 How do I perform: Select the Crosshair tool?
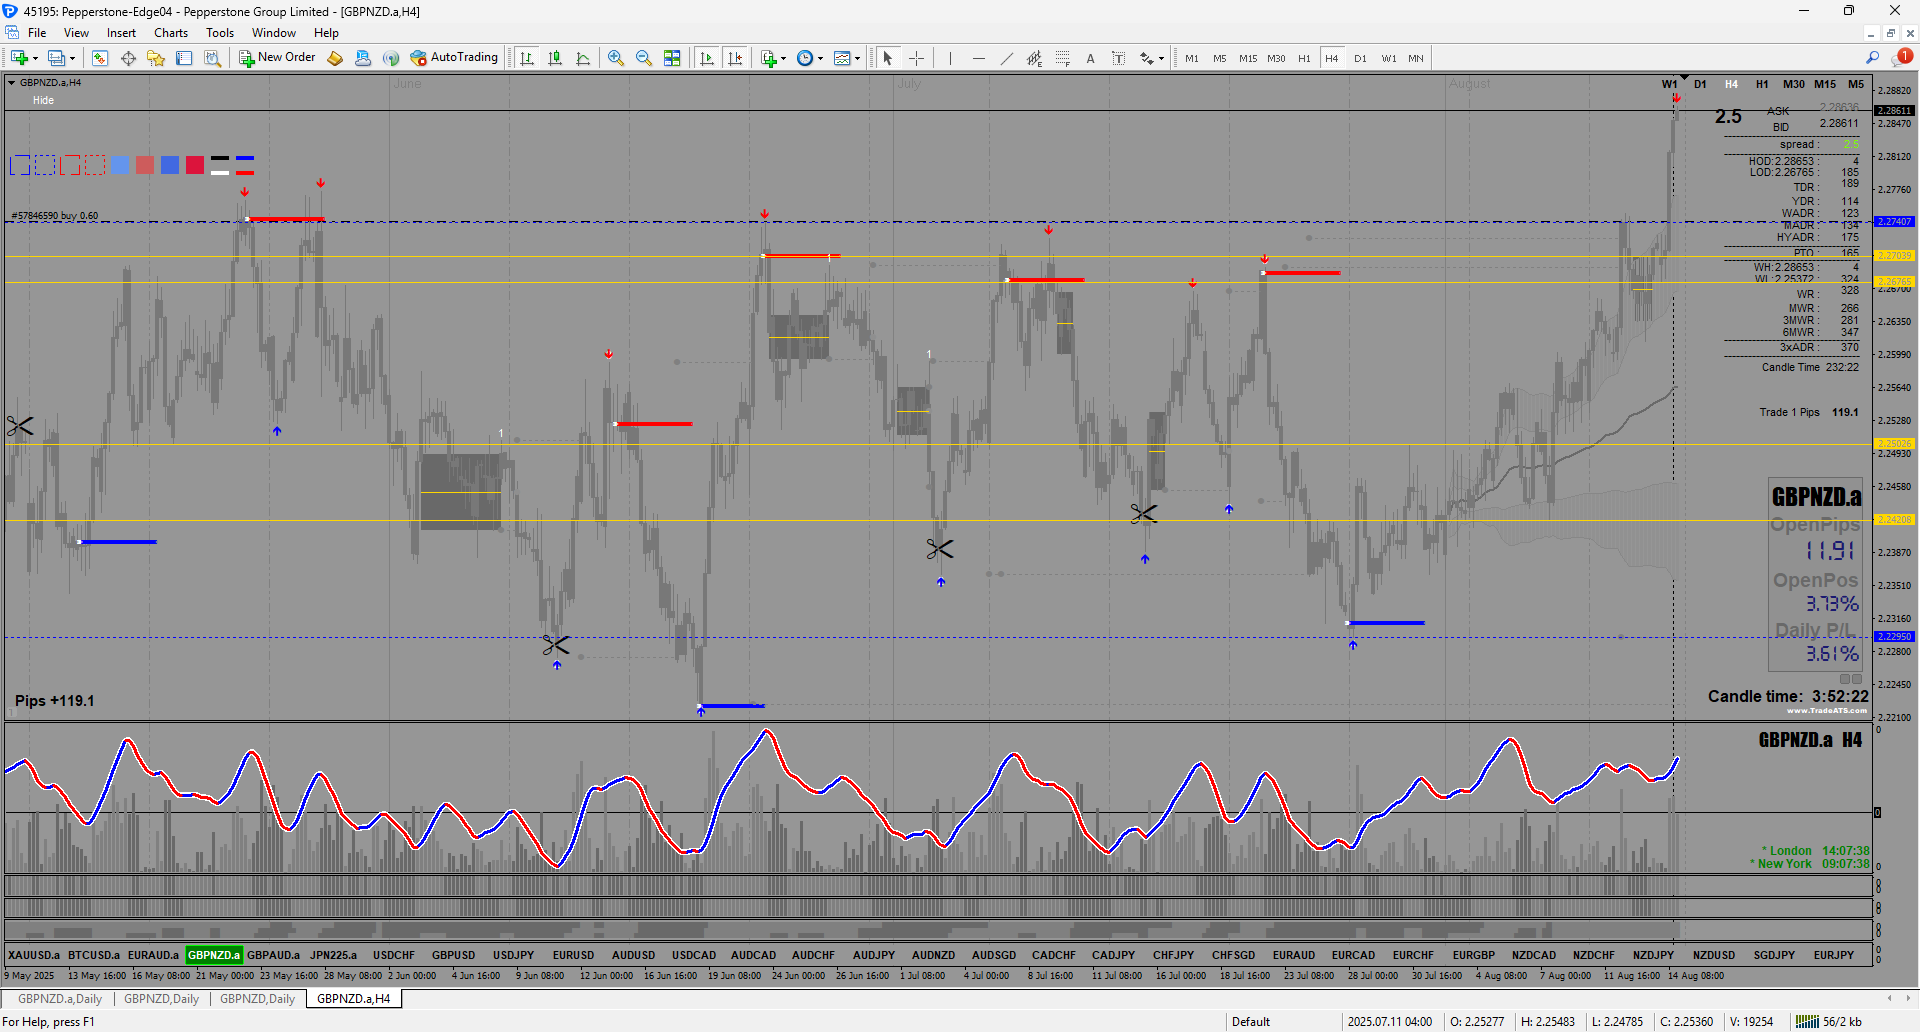click(x=916, y=58)
